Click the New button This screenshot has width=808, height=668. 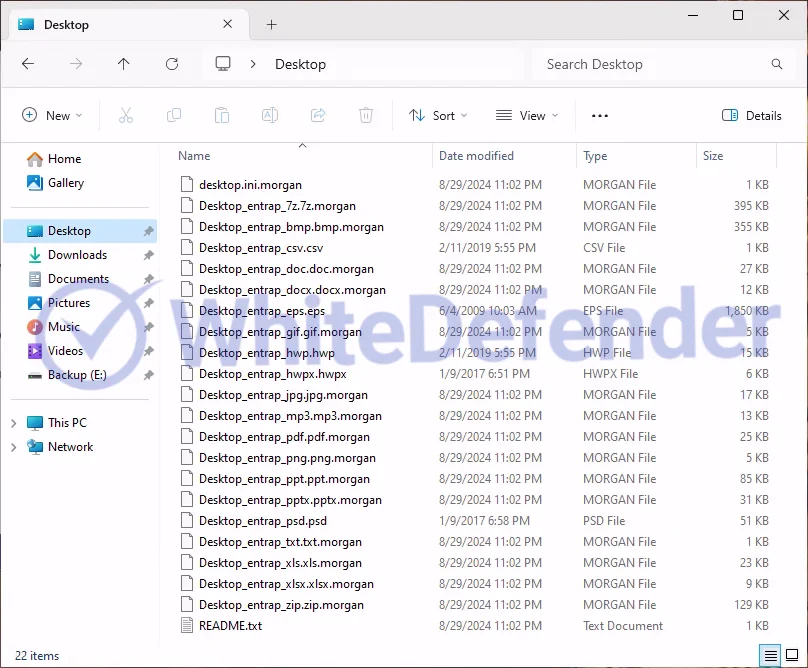coord(52,116)
